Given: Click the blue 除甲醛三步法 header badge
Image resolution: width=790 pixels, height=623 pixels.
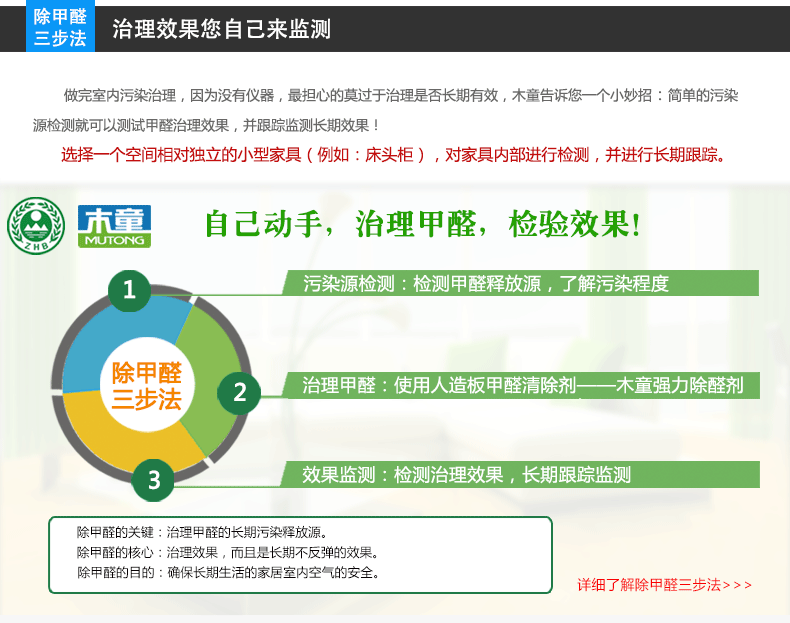Looking at the screenshot, I should pos(60,26).
